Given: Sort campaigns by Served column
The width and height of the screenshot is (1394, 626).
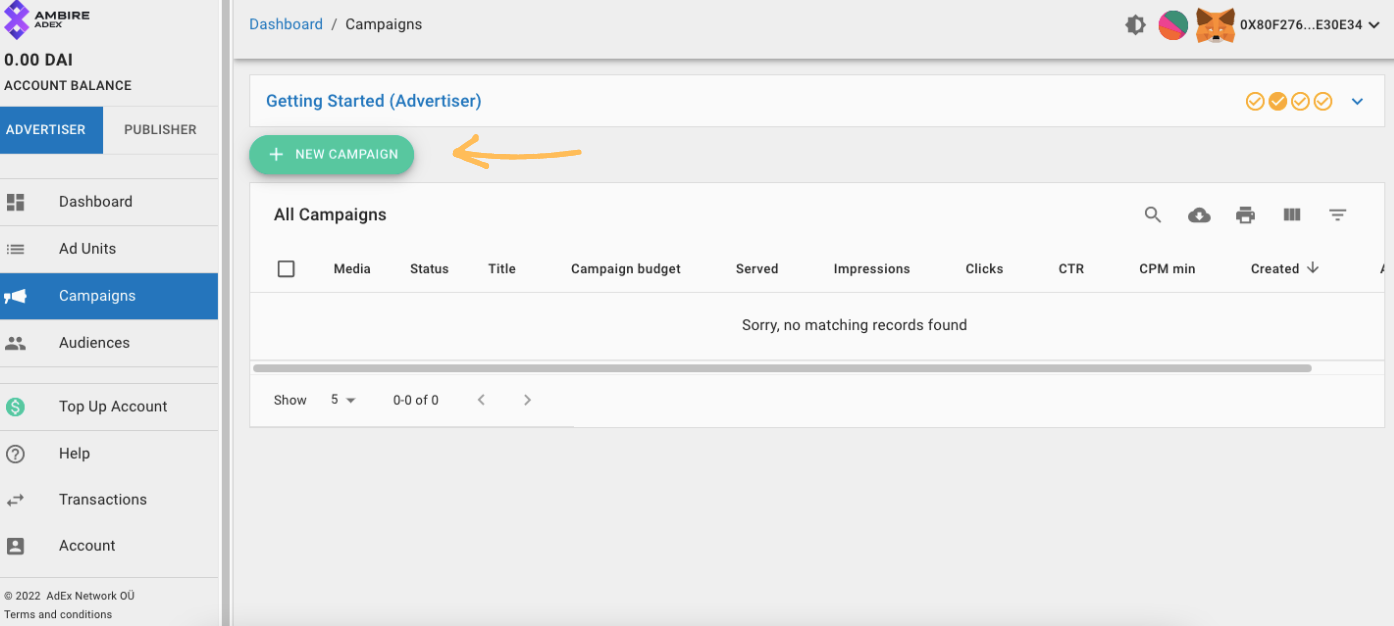Looking at the screenshot, I should (757, 269).
